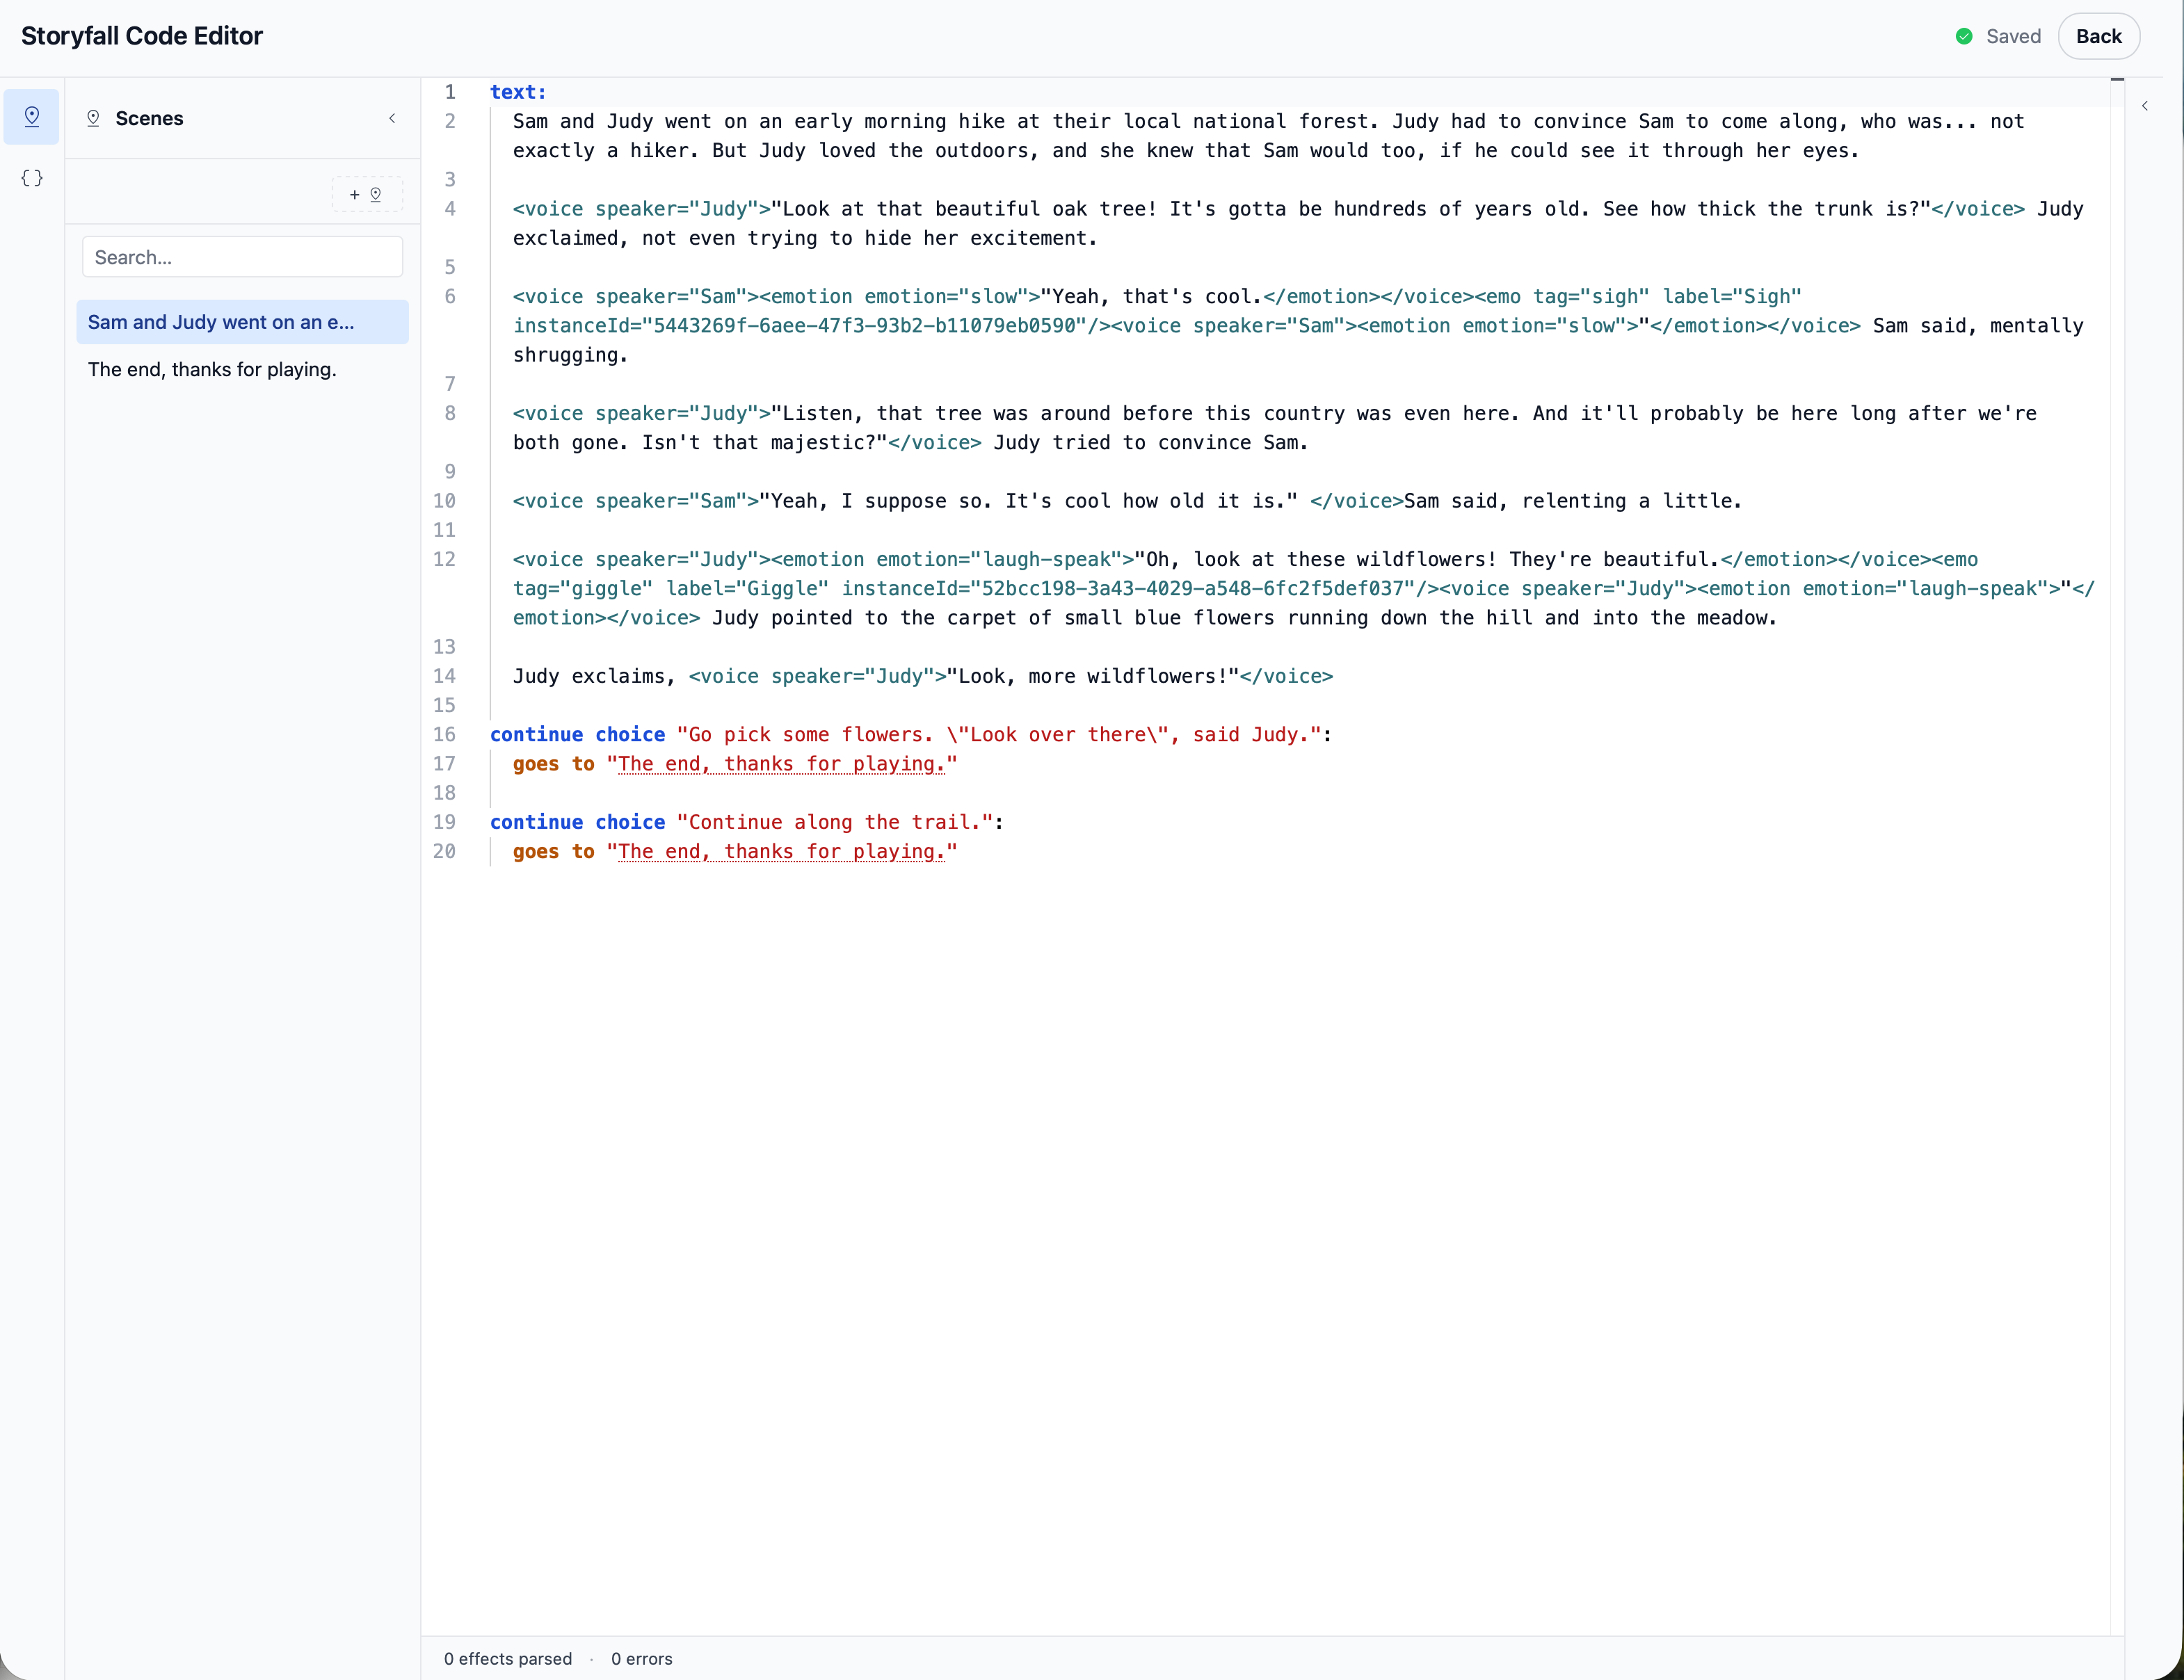Focus the scene Search field
The width and height of the screenshot is (2184, 1680).
click(242, 257)
